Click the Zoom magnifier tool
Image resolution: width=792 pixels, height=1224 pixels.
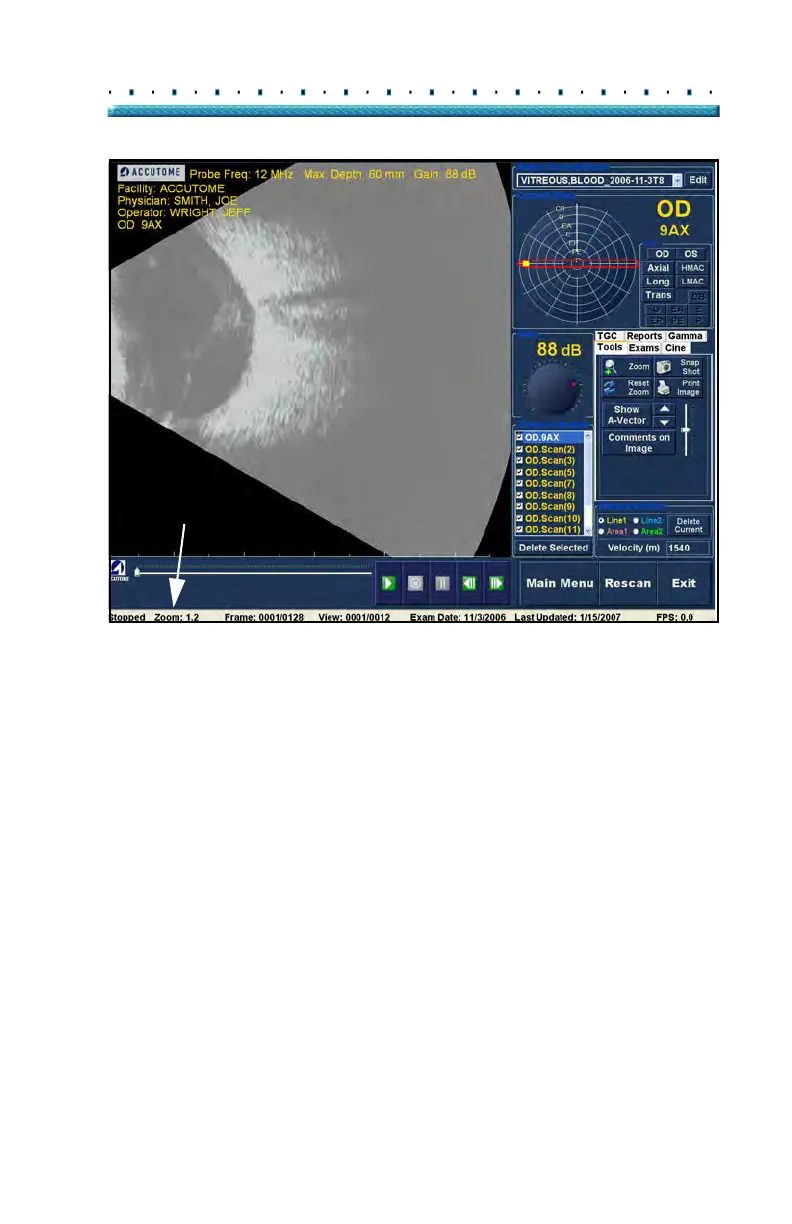click(x=626, y=367)
